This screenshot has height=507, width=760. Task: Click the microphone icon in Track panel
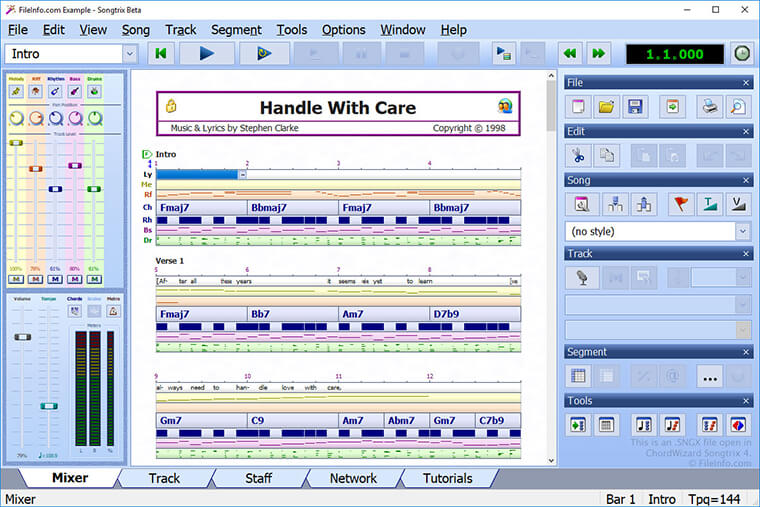coord(578,277)
